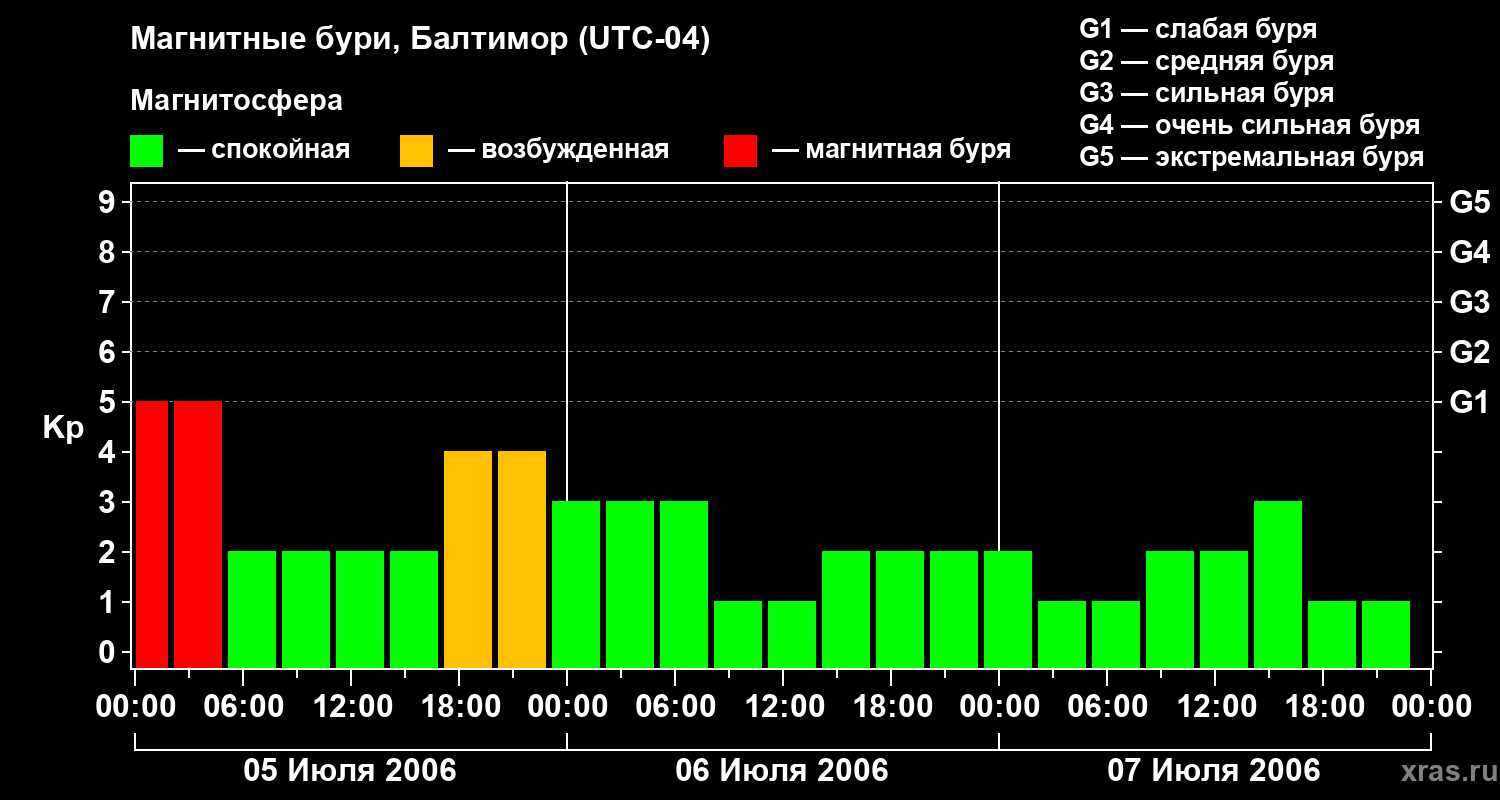Click the legend label '— спокойная'
Screen dimensions: 1500x800
[264, 151]
